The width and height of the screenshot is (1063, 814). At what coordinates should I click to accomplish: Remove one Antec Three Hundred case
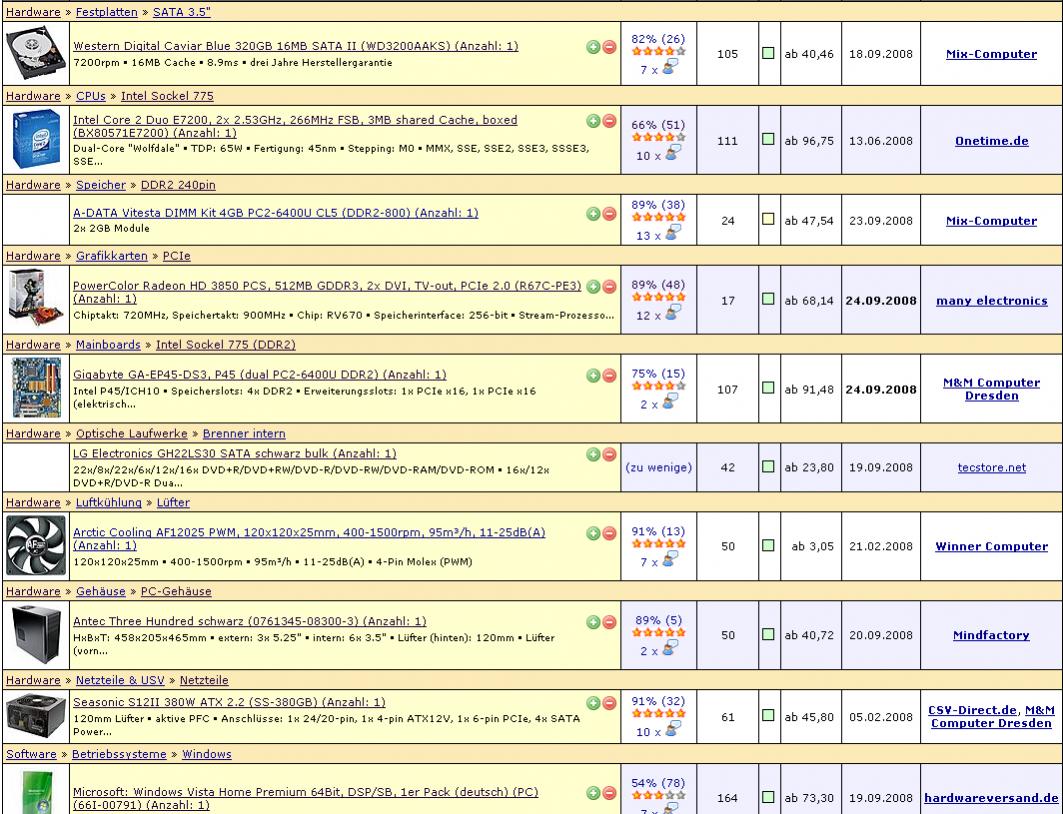(609, 622)
